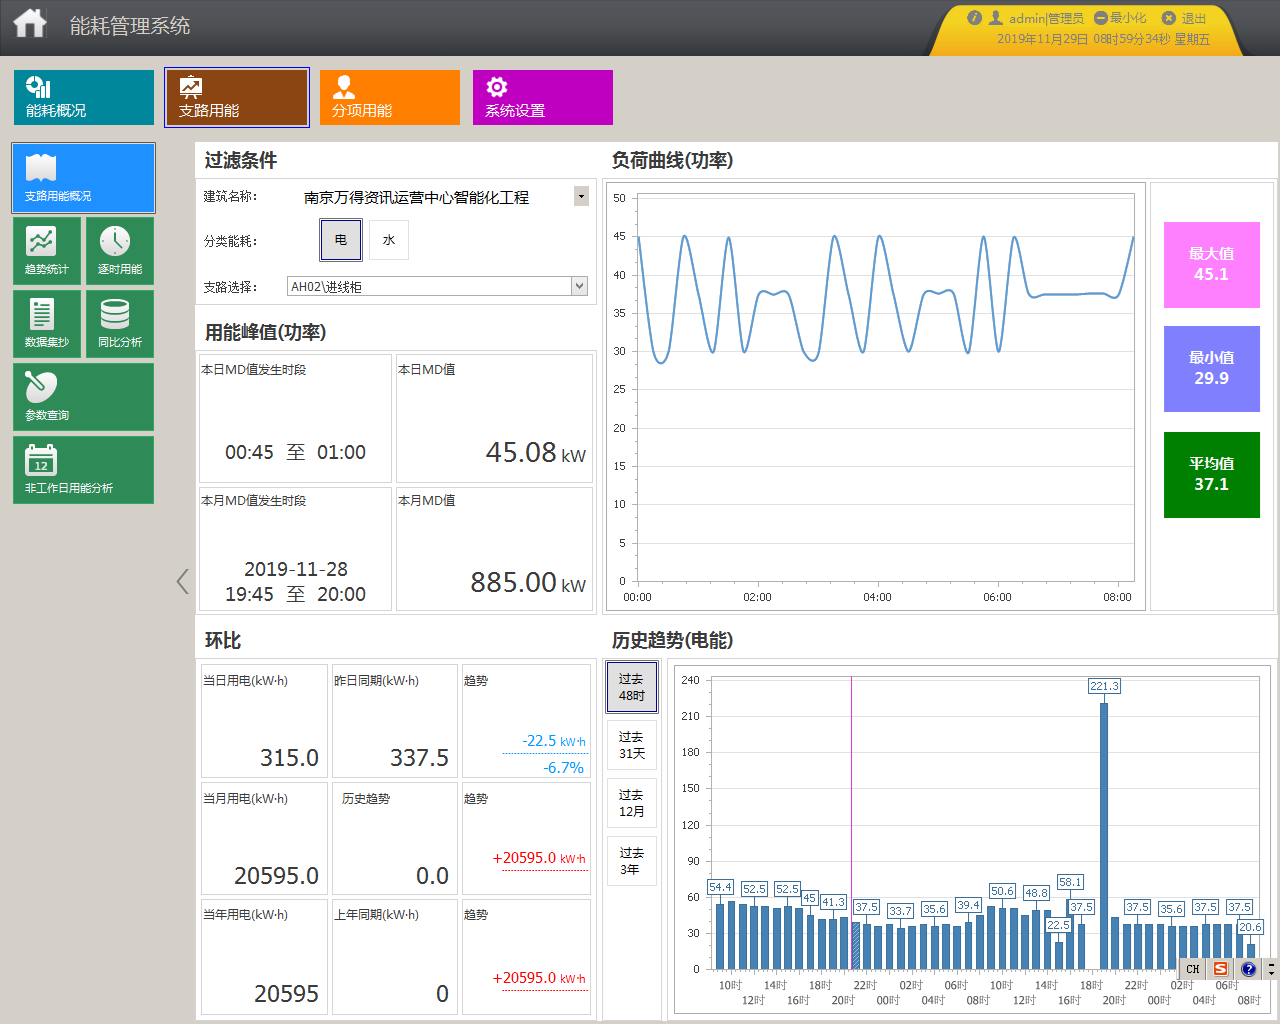Expand 建筑名称 dropdown arrow
The height and width of the screenshot is (1024, 1280).
point(581,196)
